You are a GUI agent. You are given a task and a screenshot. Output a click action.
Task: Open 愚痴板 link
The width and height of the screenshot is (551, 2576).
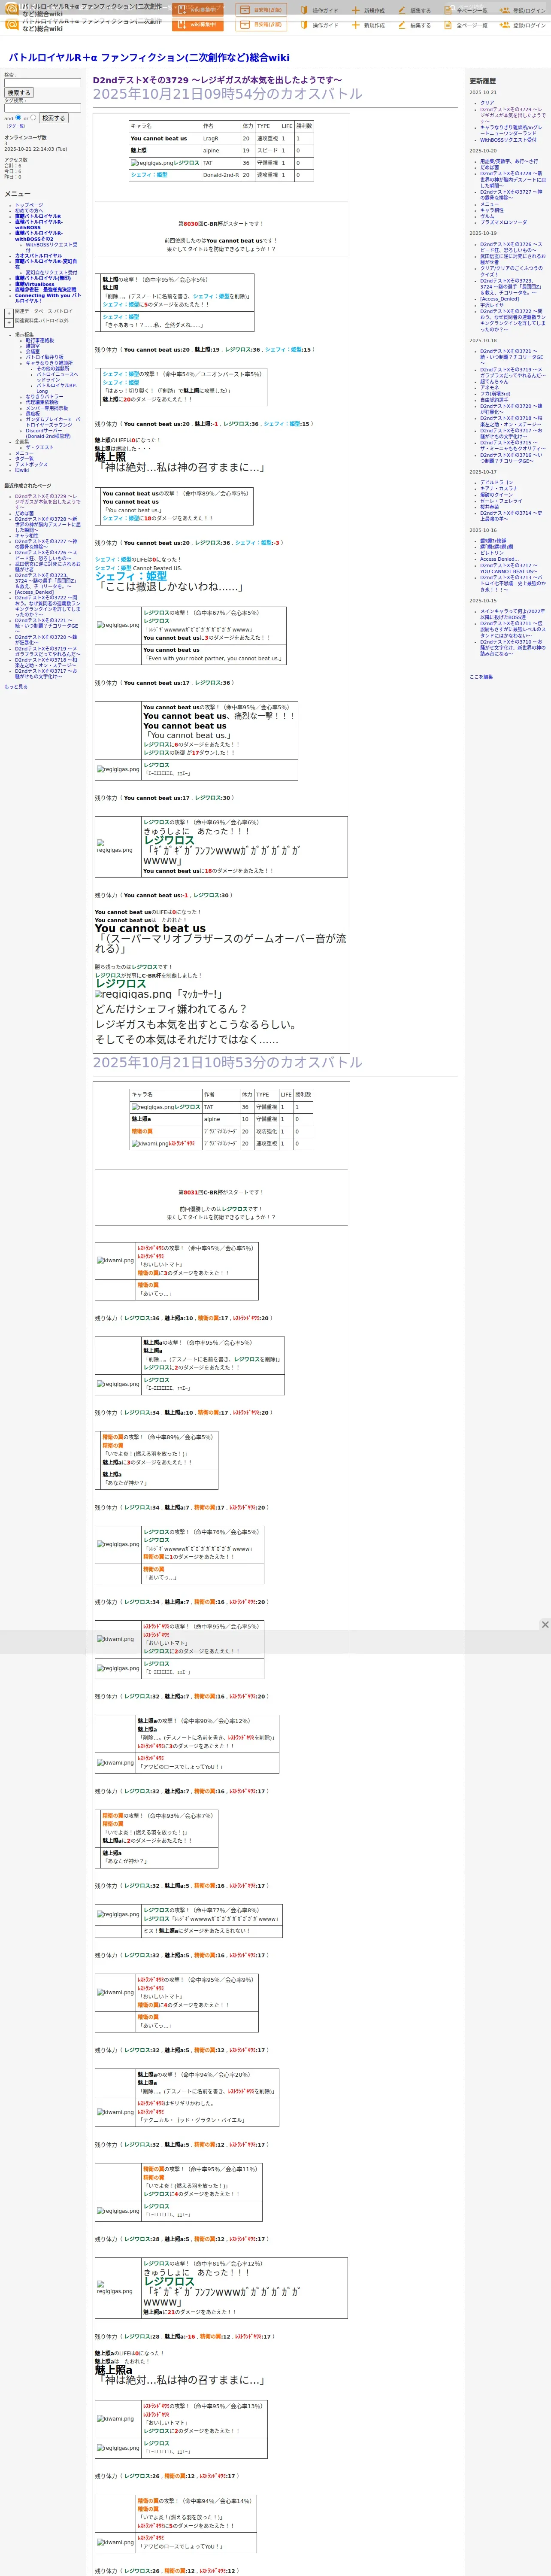click(33, 413)
